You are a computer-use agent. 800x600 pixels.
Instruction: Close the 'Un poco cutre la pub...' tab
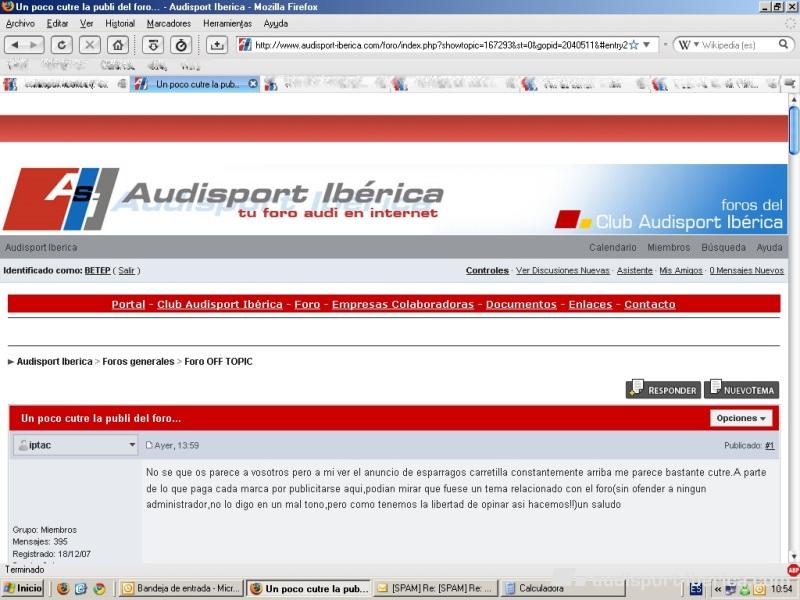[253, 84]
